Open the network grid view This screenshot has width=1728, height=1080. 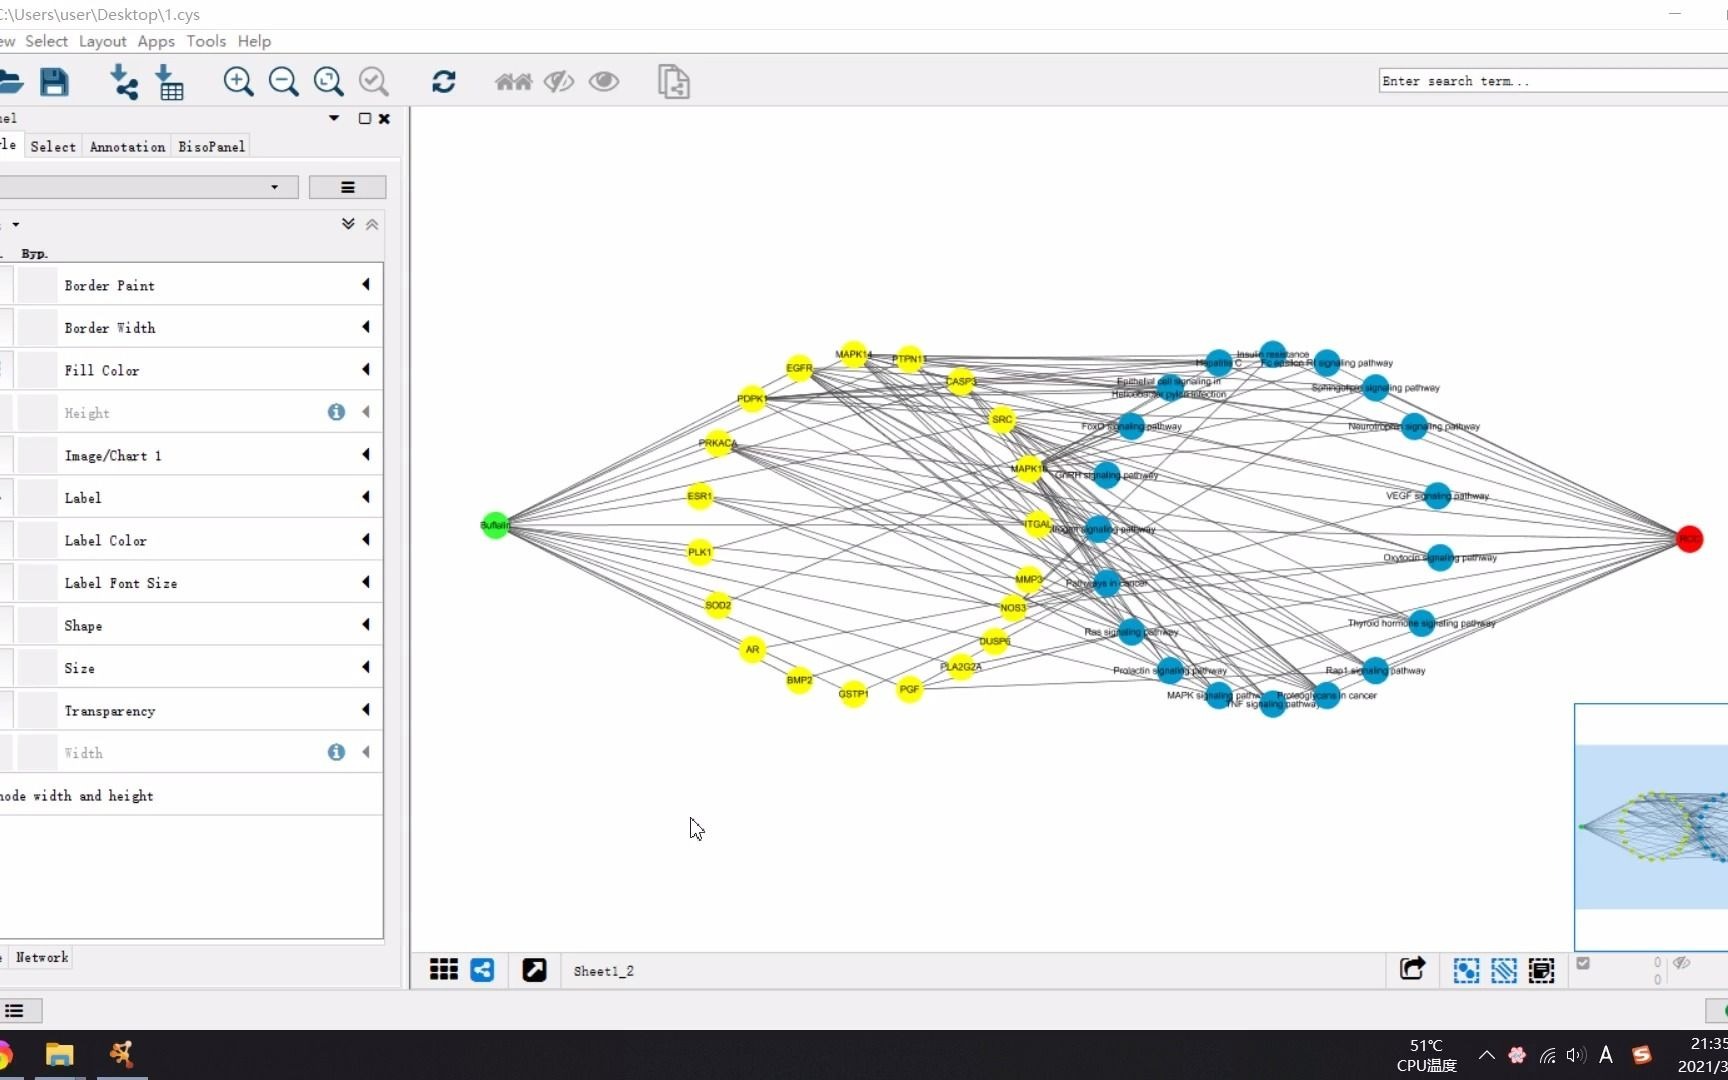443,970
